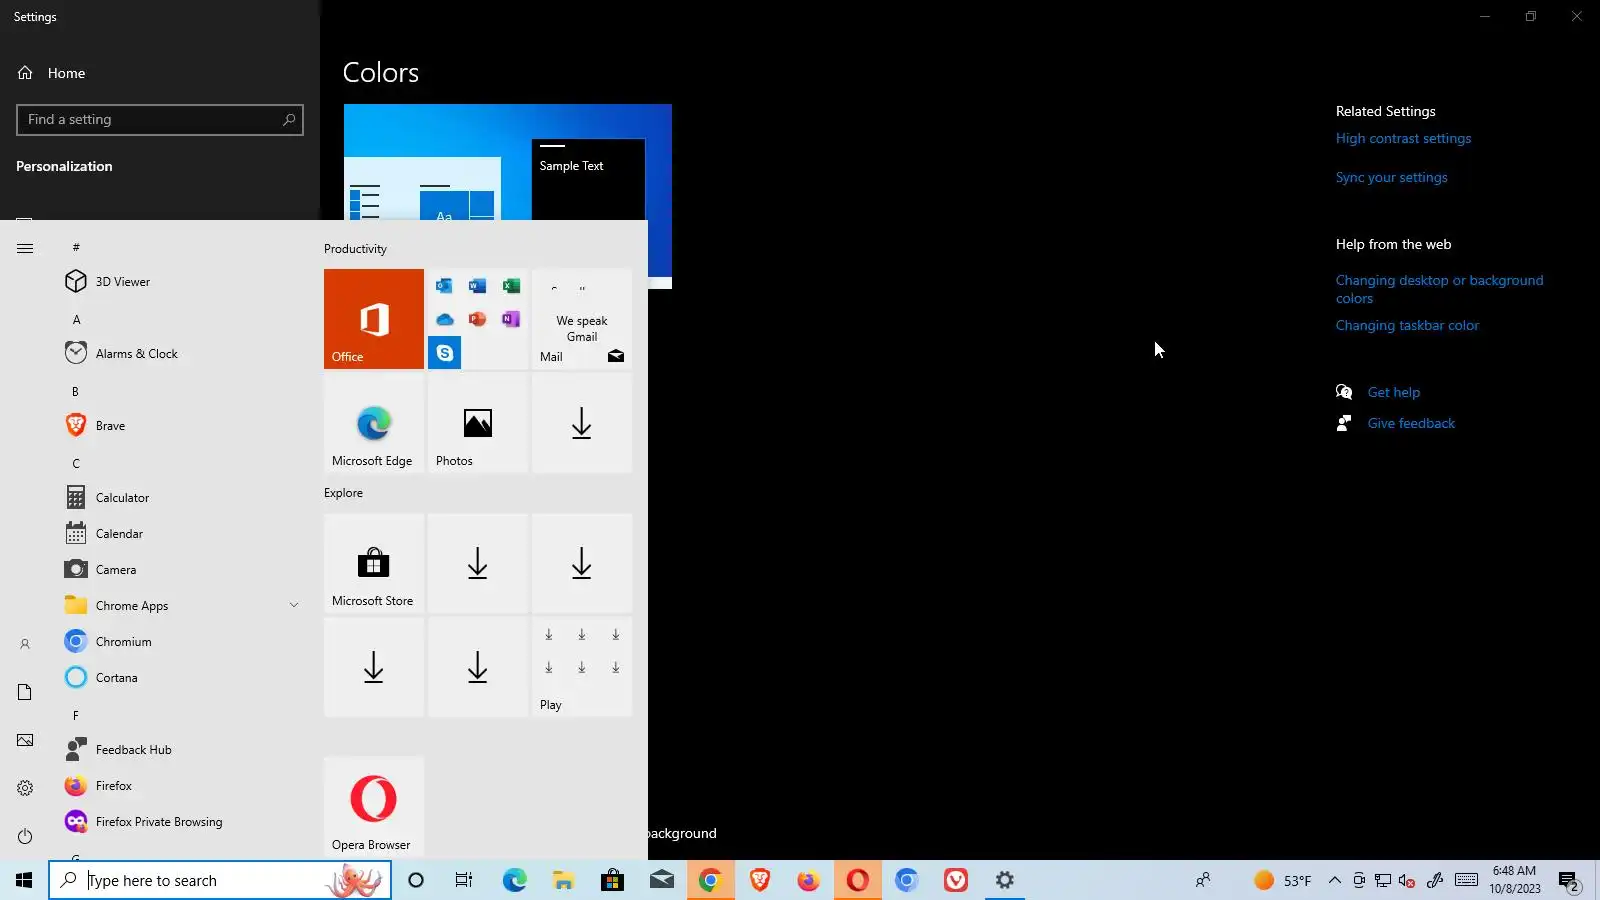Viewport: 1600px width, 900px height.
Task: Open Vivaldi from the taskbar
Action: coord(956,881)
